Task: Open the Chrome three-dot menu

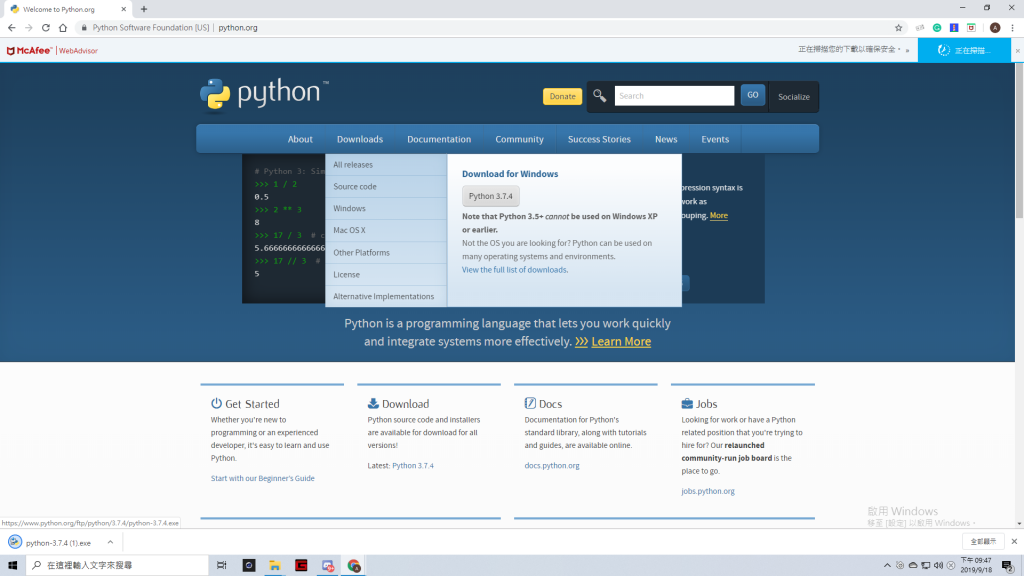Action: [1012, 27]
